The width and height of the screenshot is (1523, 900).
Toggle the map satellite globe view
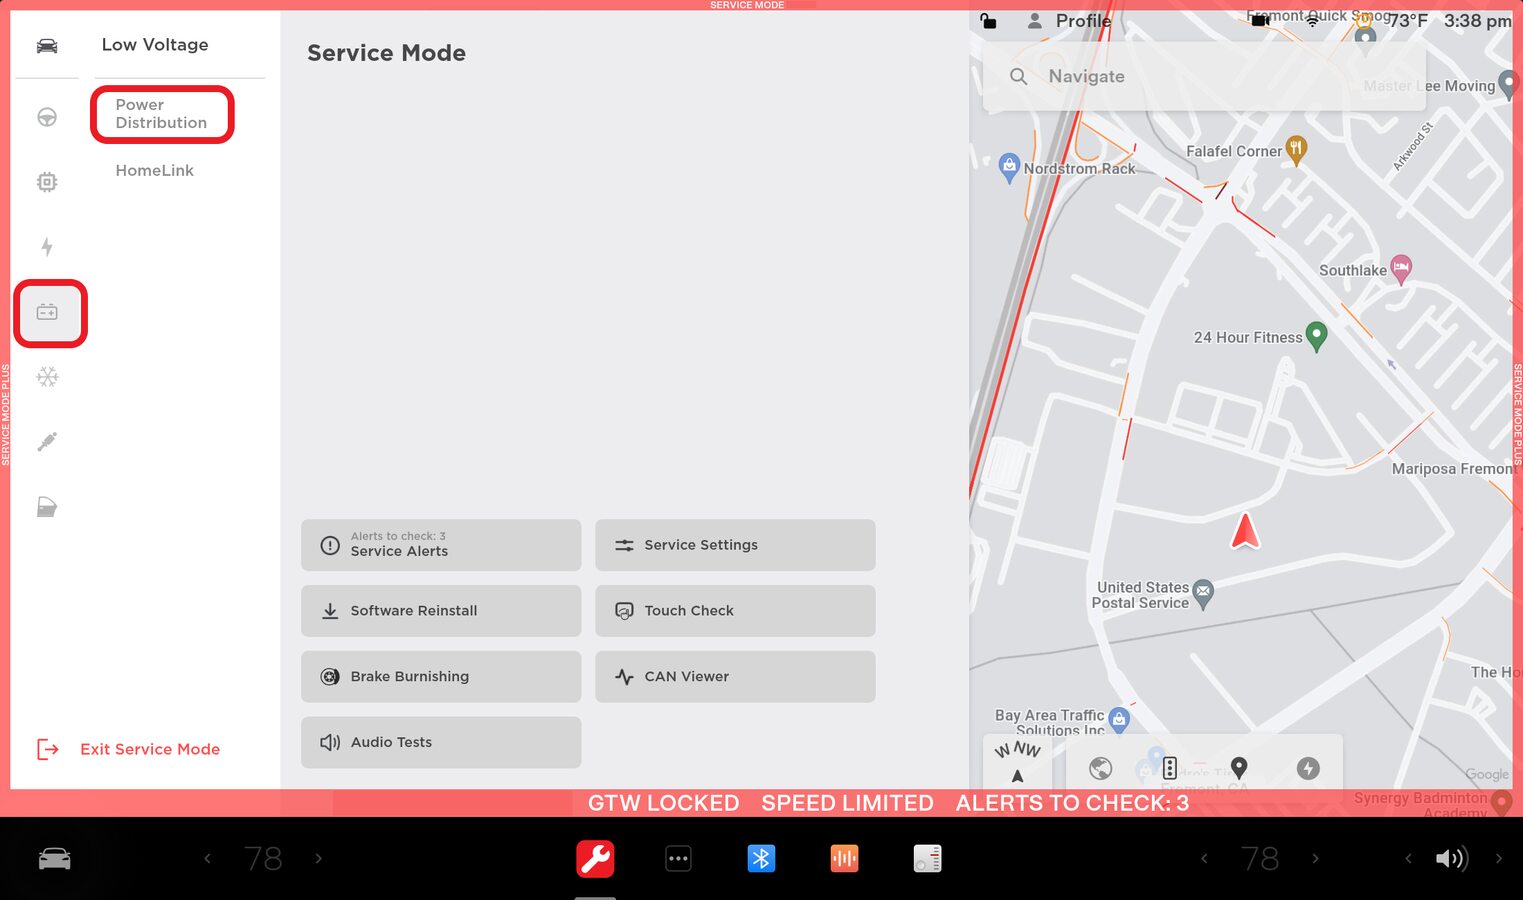click(1100, 768)
